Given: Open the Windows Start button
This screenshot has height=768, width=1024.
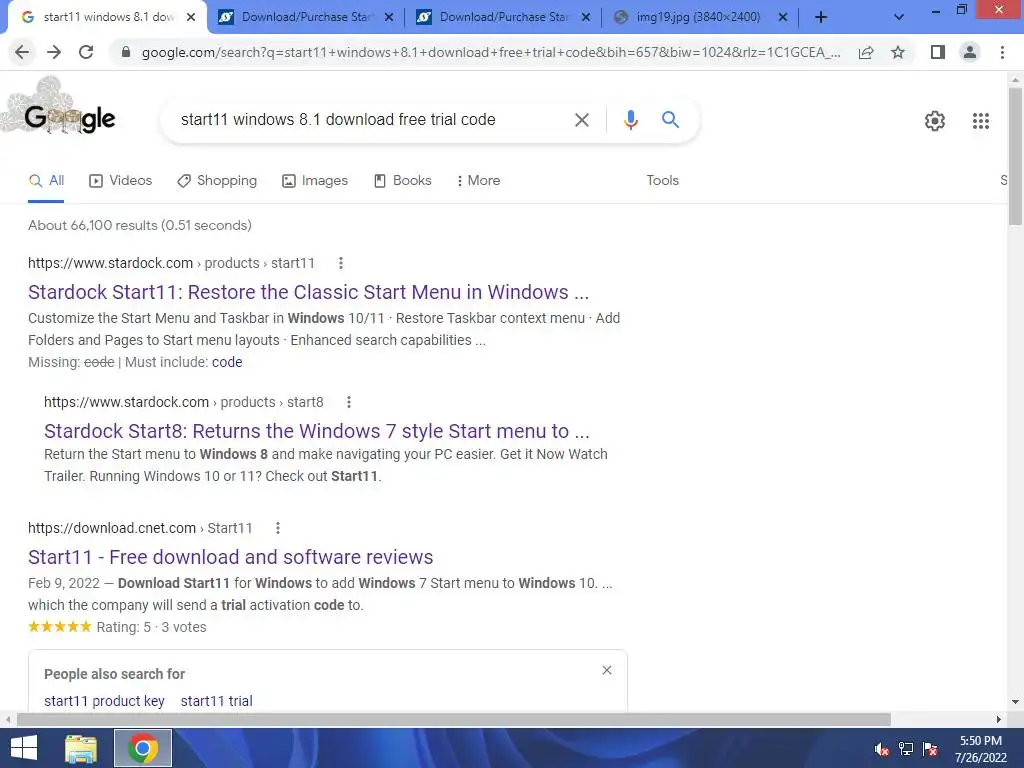Looking at the screenshot, I should click(x=24, y=748).
